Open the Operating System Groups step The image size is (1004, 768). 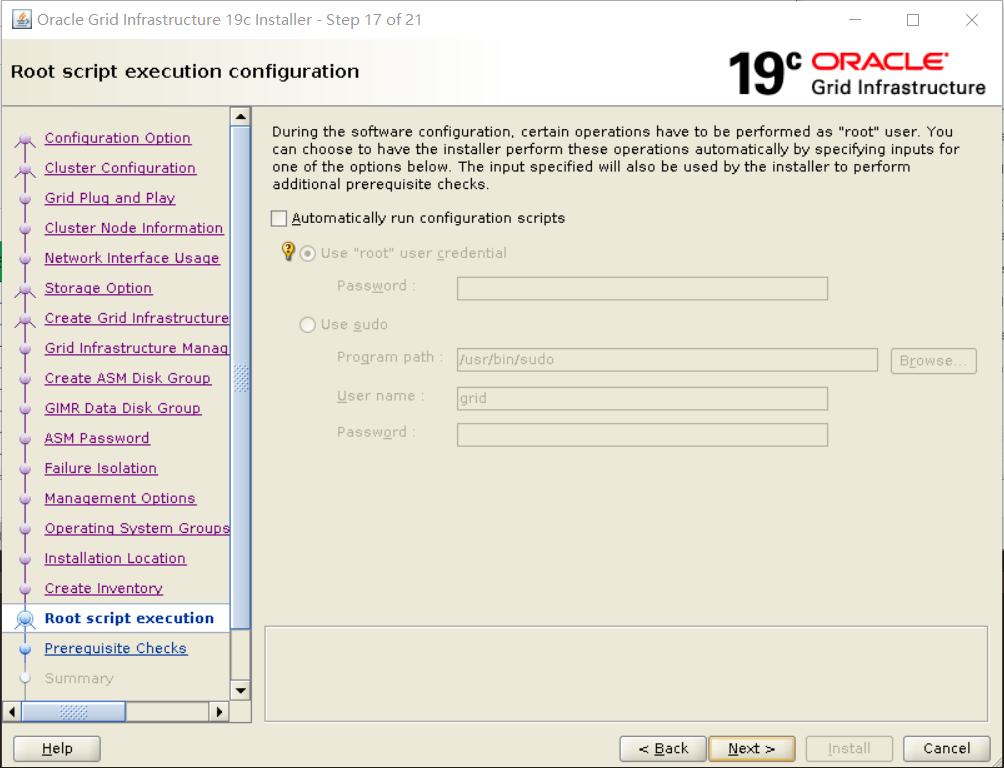click(137, 528)
